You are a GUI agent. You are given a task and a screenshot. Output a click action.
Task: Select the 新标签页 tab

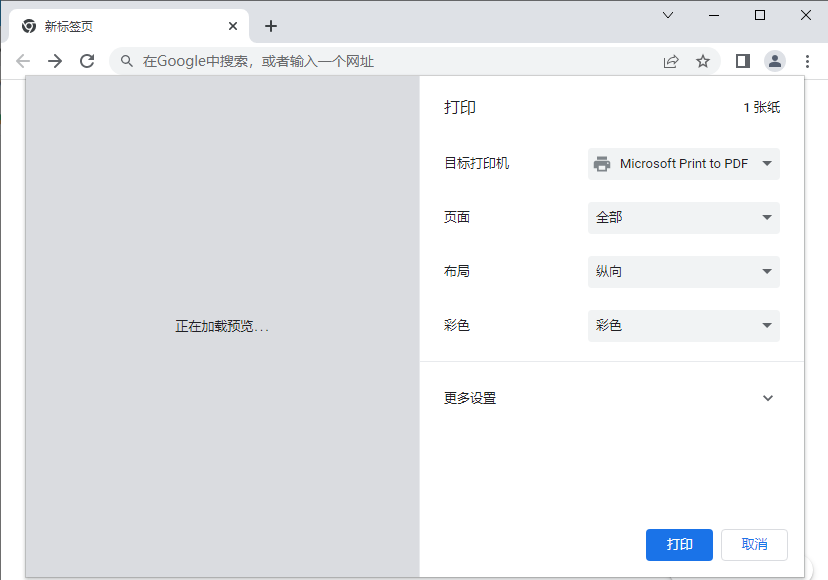(x=129, y=26)
